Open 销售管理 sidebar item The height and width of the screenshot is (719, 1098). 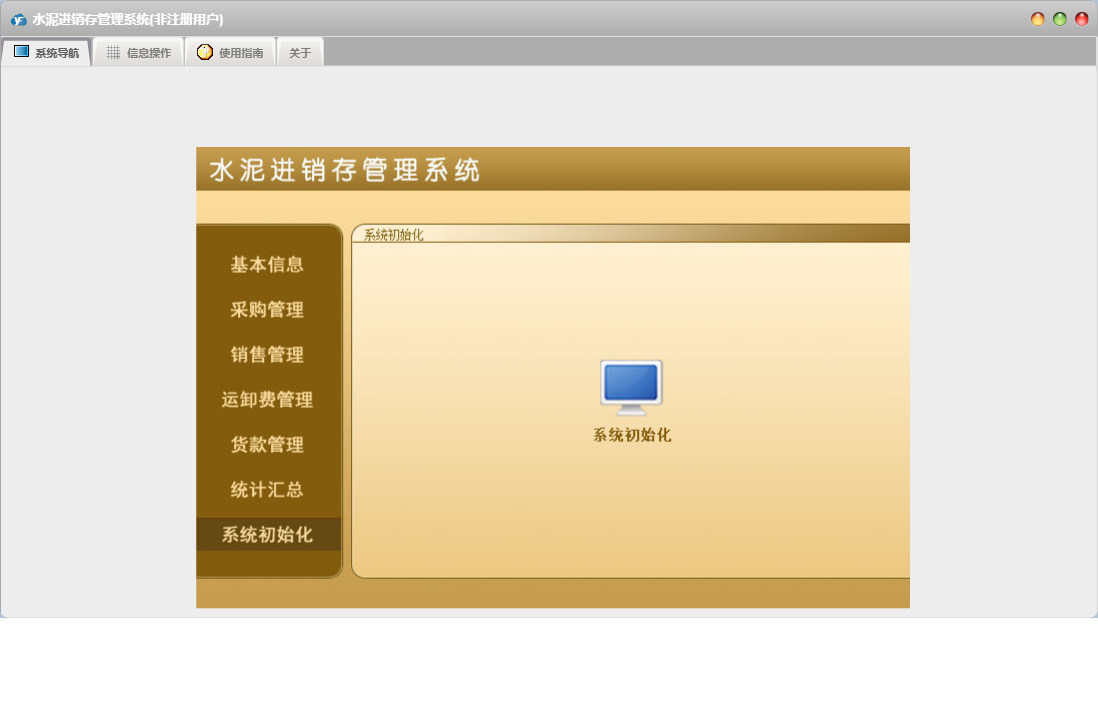(x=267, y=354)
